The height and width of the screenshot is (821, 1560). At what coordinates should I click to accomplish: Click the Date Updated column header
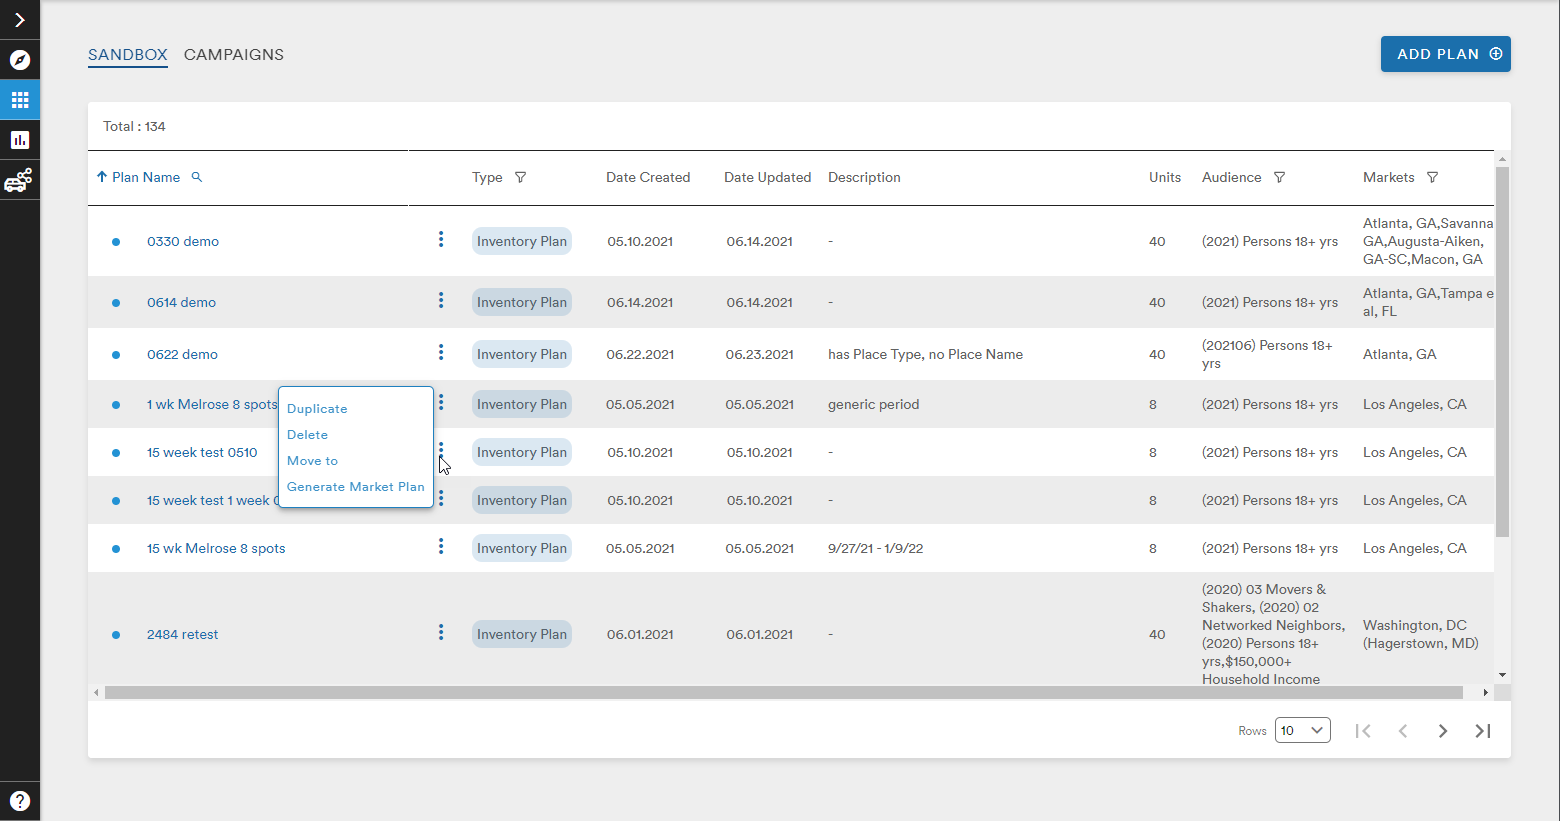(x=768, y=177)
